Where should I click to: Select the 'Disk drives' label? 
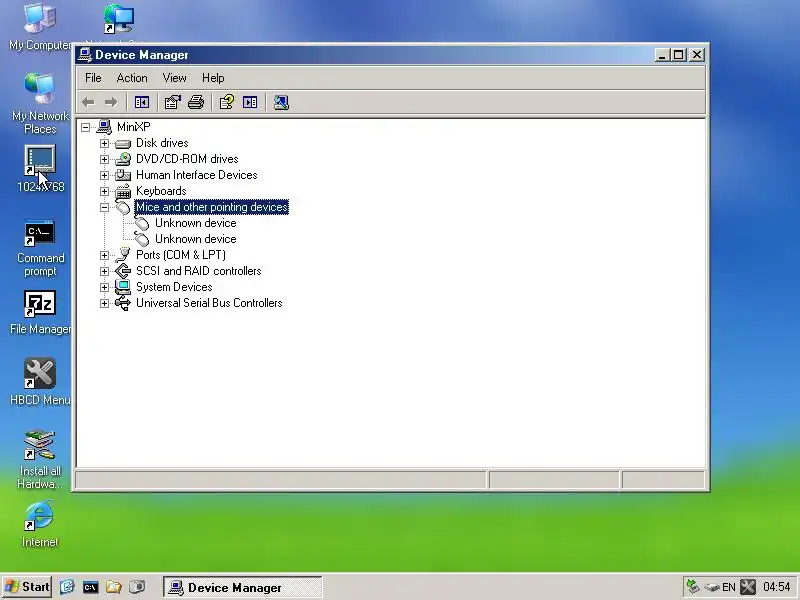tap(162, 143)
